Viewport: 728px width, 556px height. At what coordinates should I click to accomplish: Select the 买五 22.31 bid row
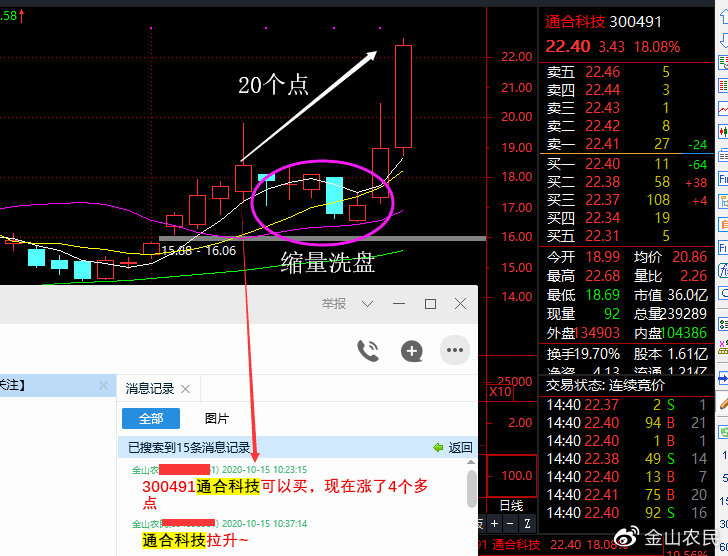tap(627, 236)
